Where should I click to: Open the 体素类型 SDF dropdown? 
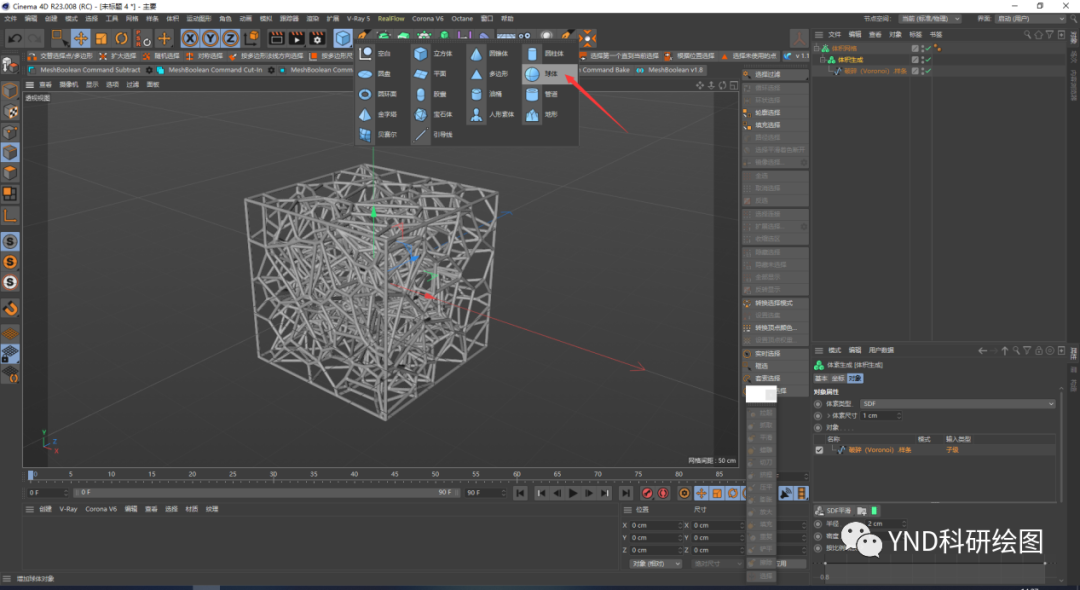point(957,403)
